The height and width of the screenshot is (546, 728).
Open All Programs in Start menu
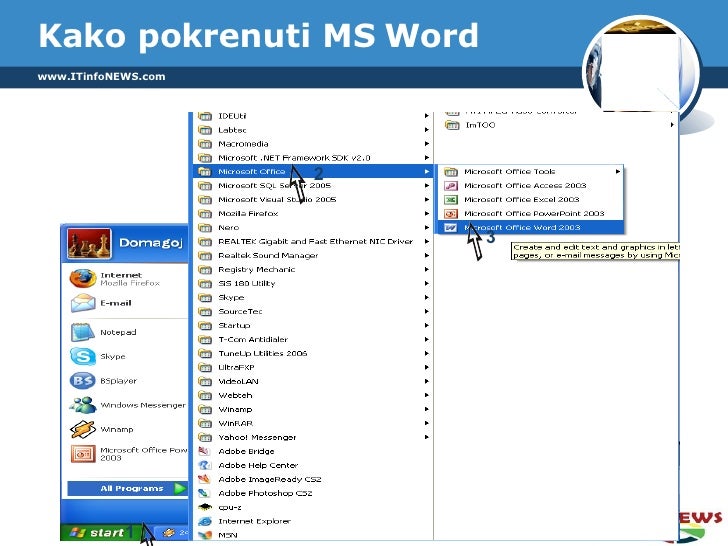coord(128,488)
